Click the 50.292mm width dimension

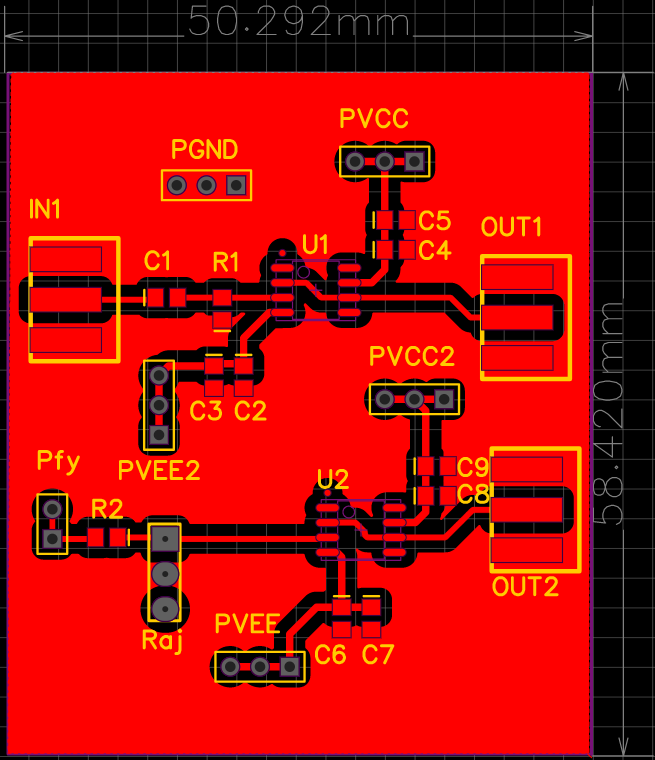point(299,22)
